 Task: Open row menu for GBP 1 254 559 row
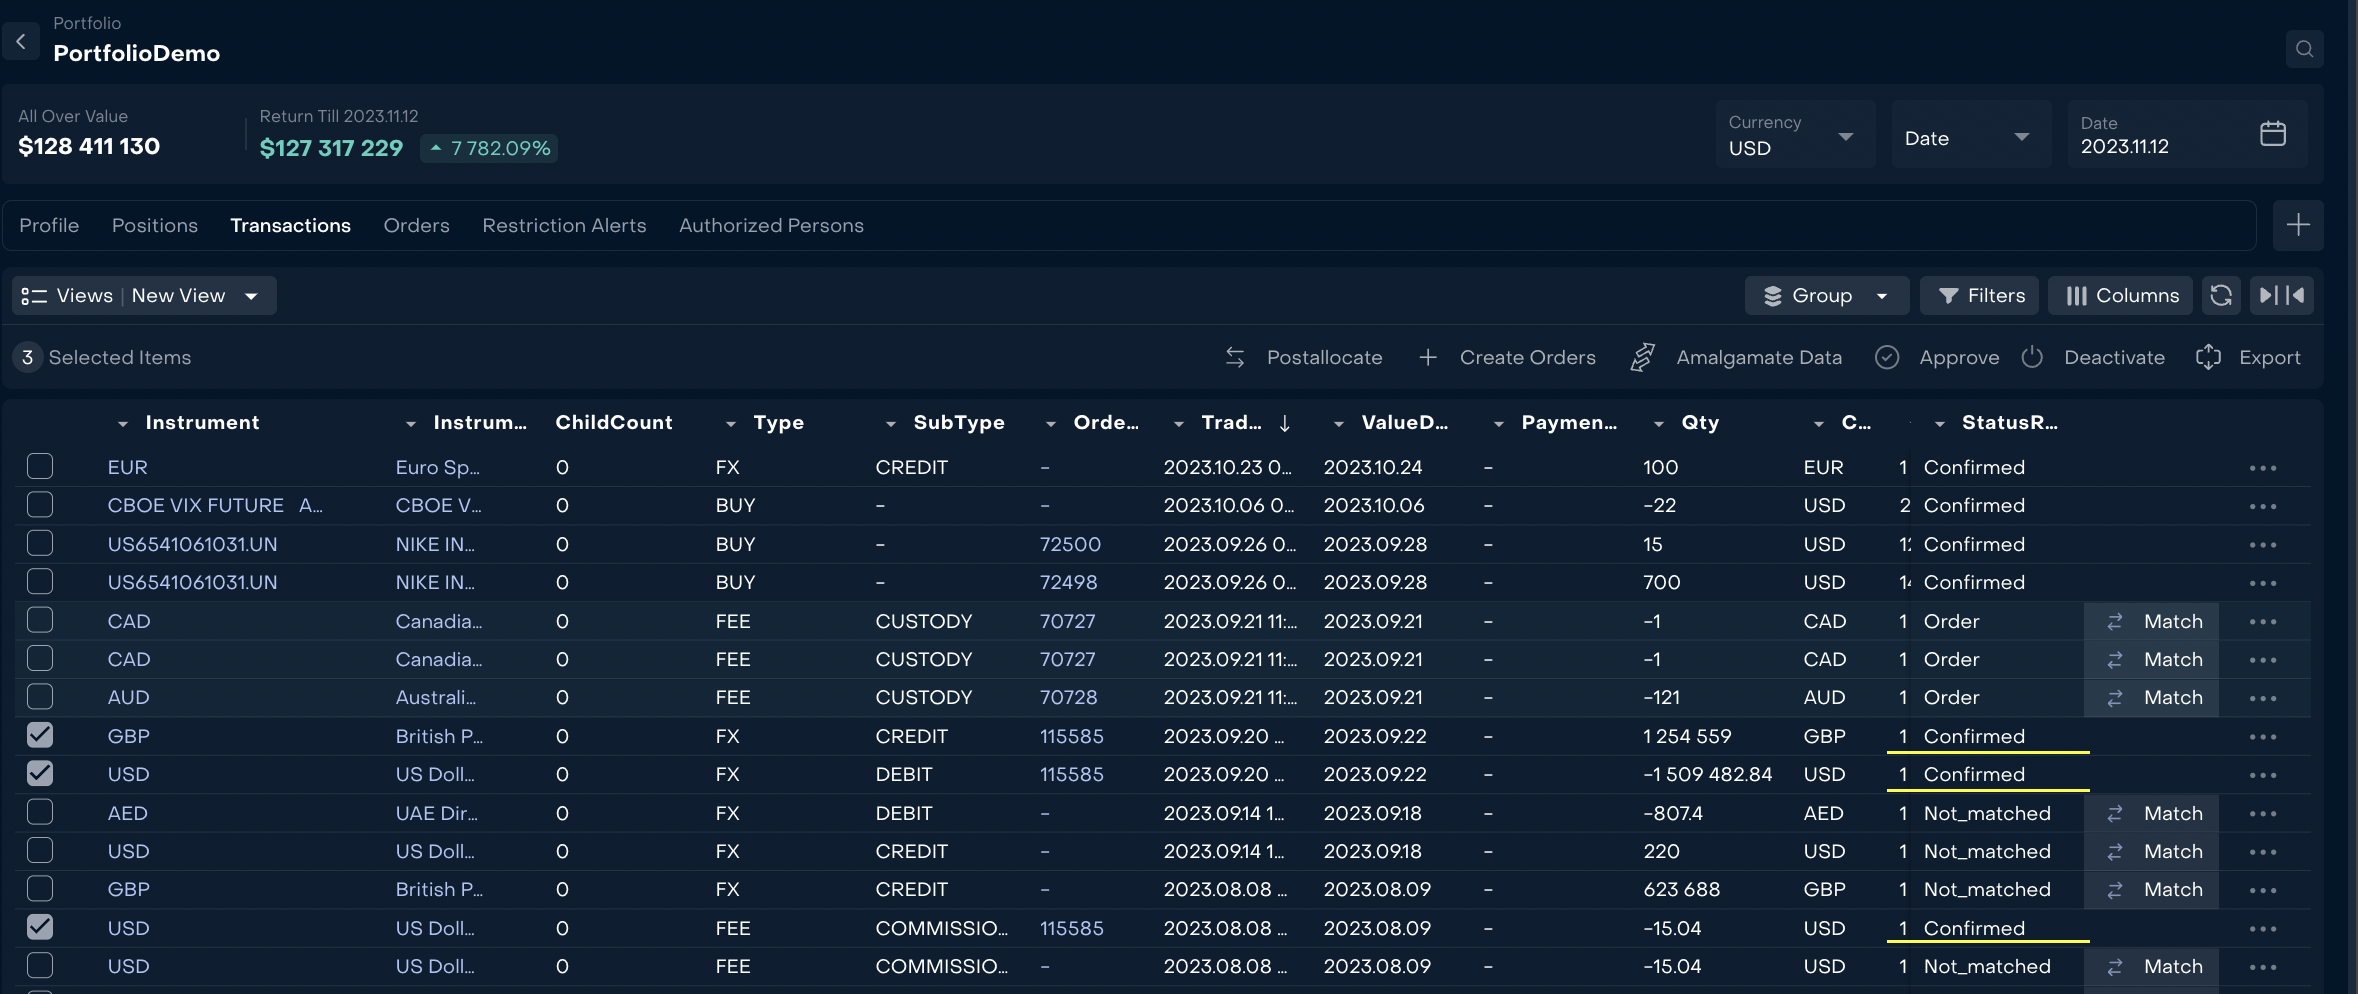[x=2262, y=737]
